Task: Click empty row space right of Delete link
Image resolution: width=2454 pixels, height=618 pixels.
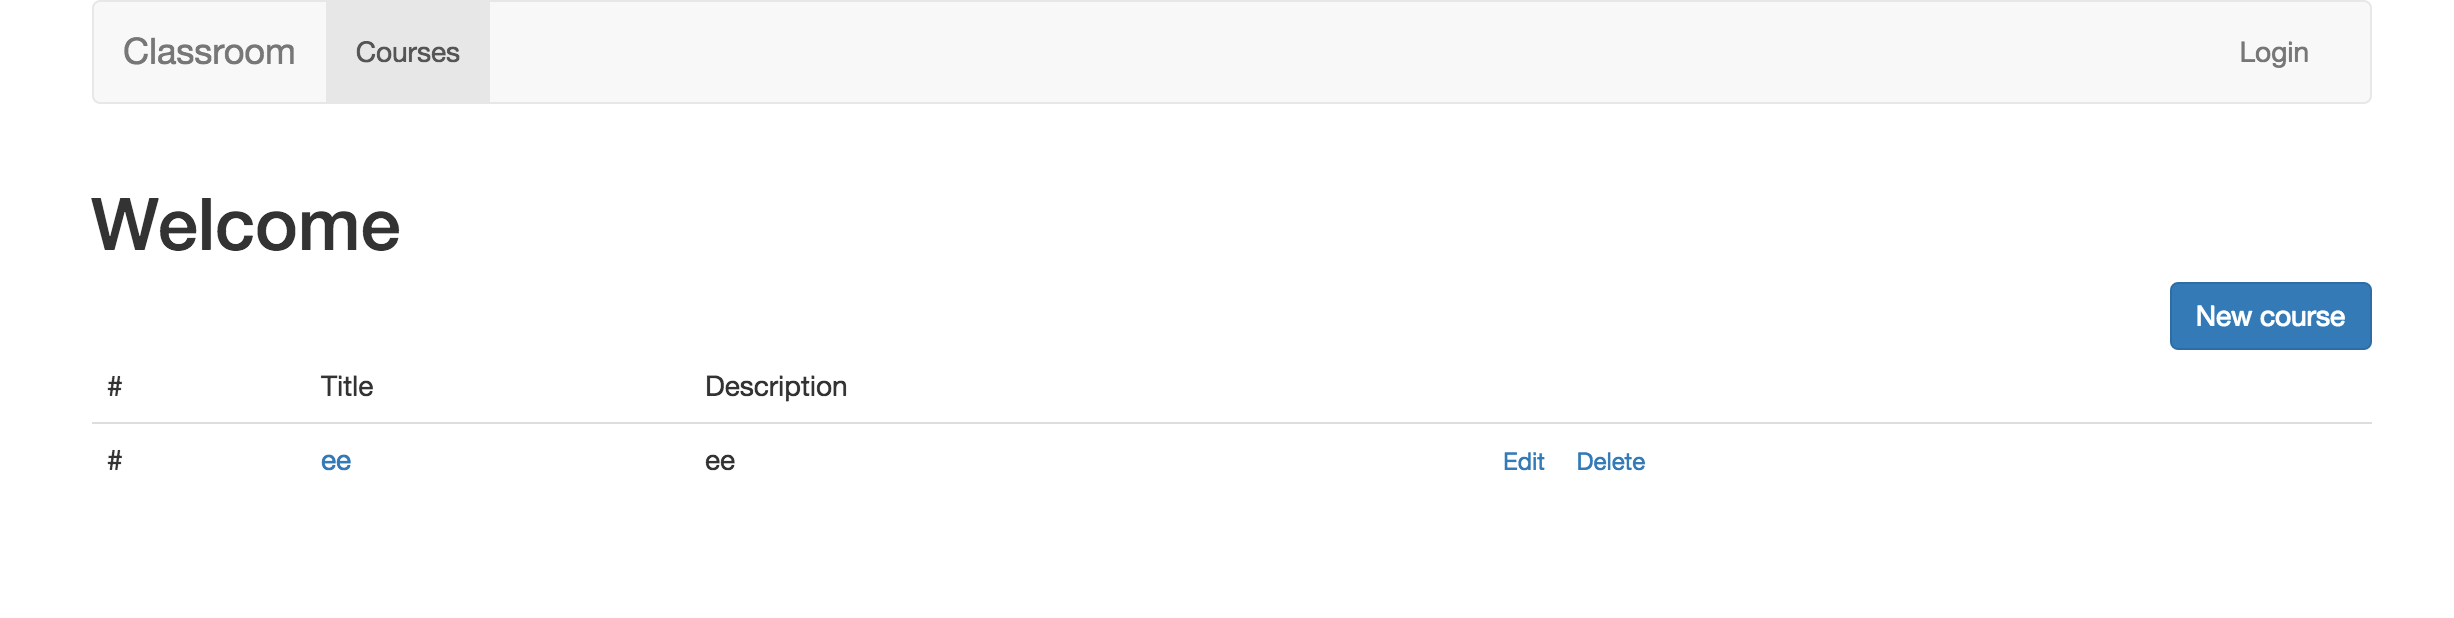Action: [x=2000, y=461]
